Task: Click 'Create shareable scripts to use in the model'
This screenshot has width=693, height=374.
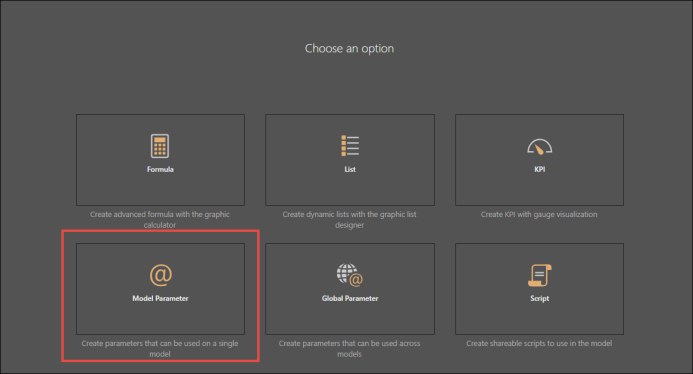Action: [539, 343]
